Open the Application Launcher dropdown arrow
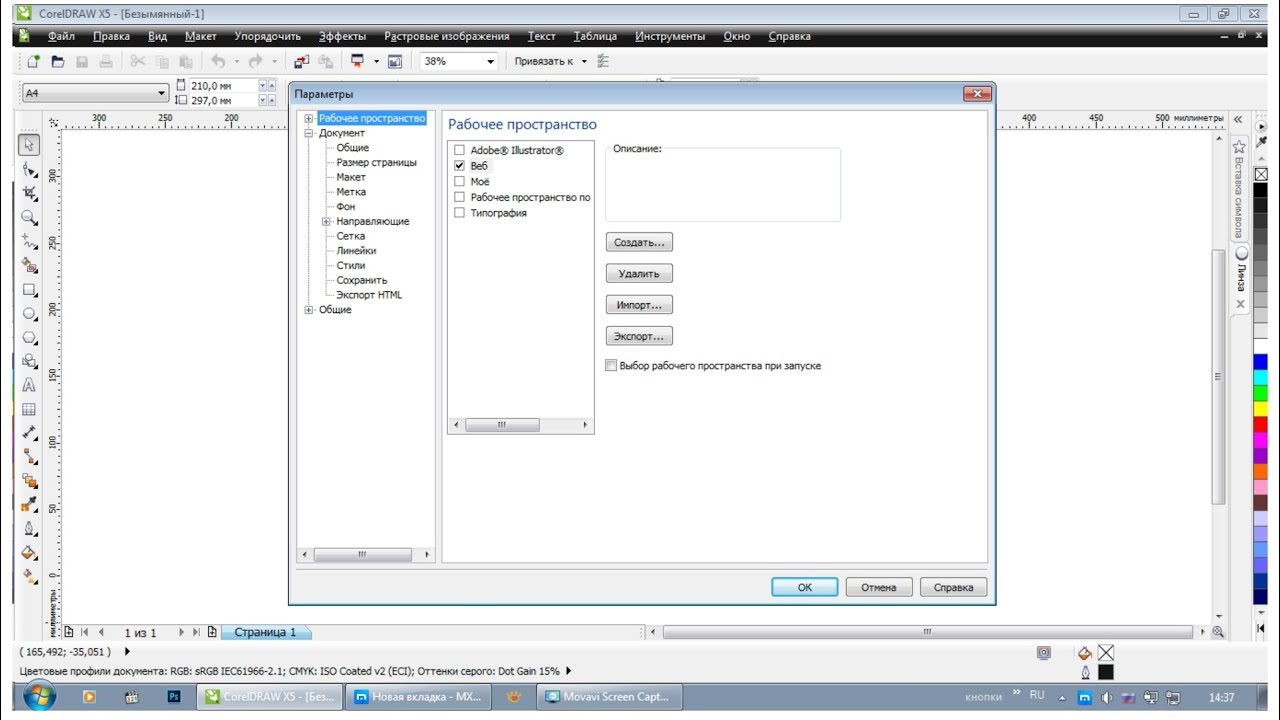 [376, 61]
